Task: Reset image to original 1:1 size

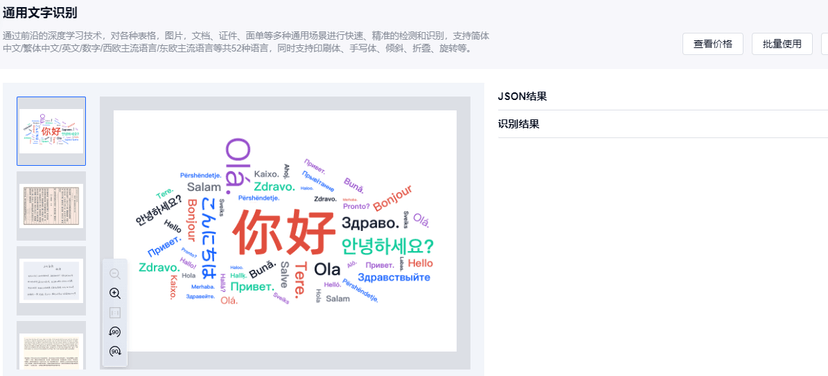Action: point(115,313)
